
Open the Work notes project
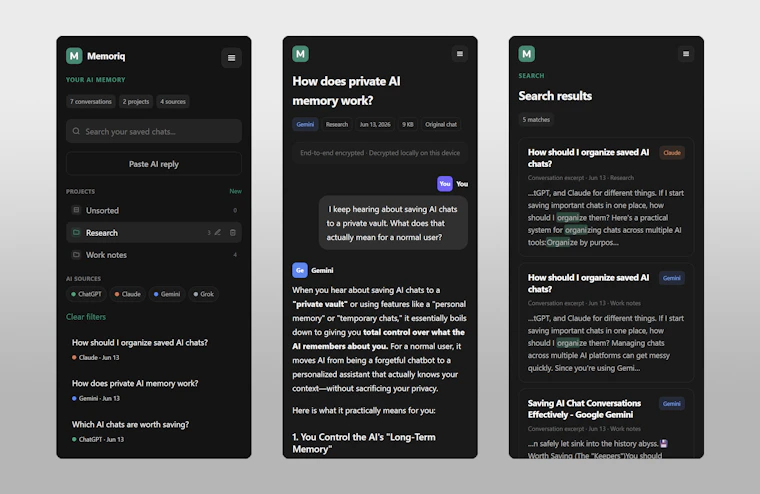pos(154,255)
